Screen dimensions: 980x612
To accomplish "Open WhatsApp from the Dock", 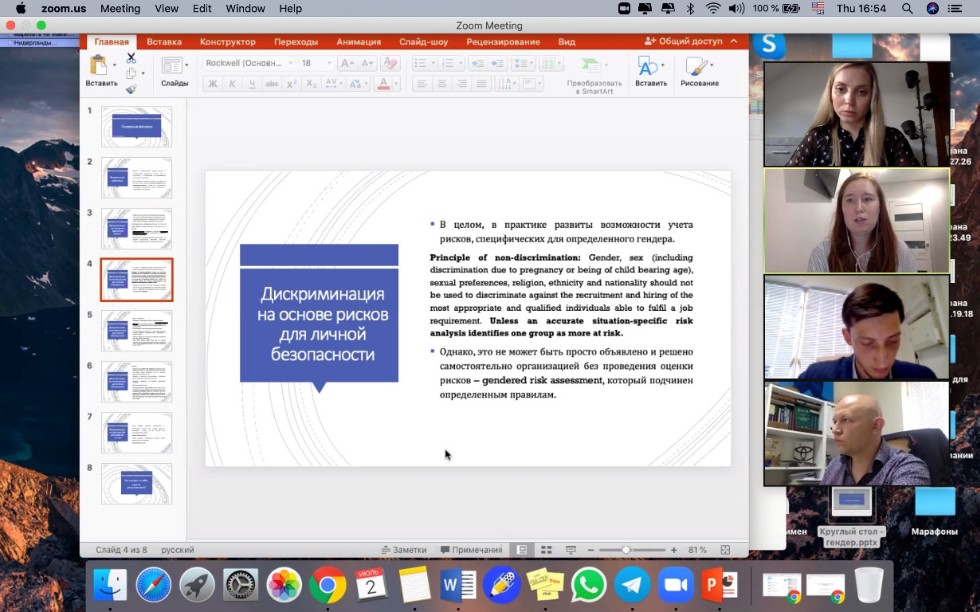I will [589, 584].
